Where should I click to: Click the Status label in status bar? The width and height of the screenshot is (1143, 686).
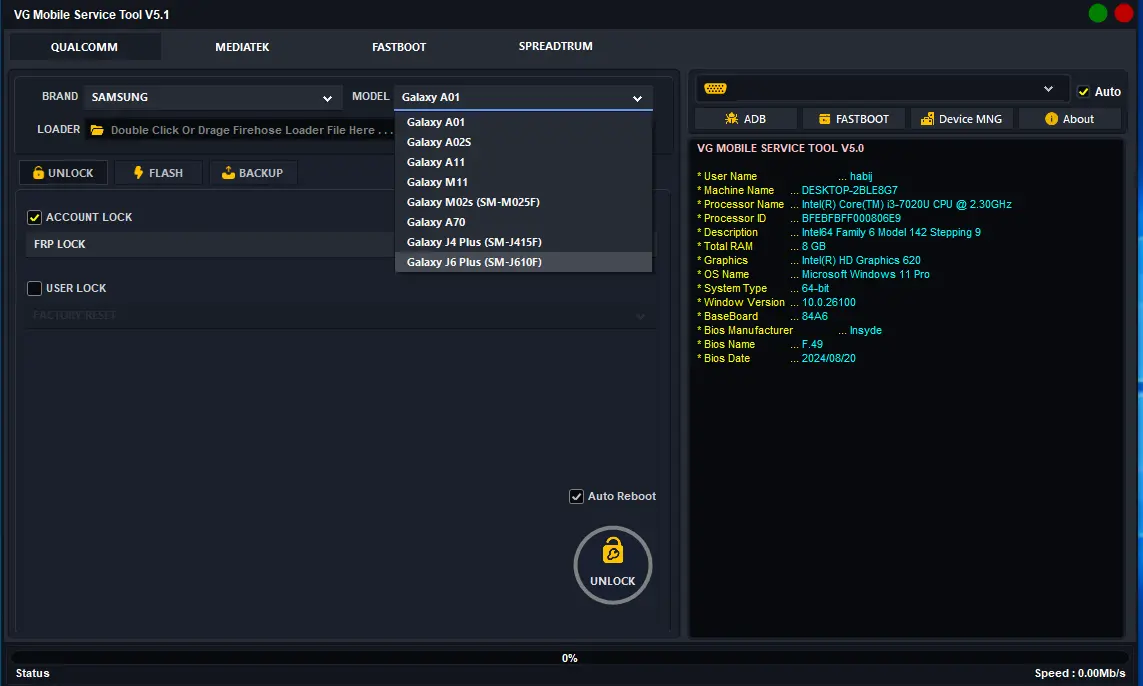coord(33,673)
